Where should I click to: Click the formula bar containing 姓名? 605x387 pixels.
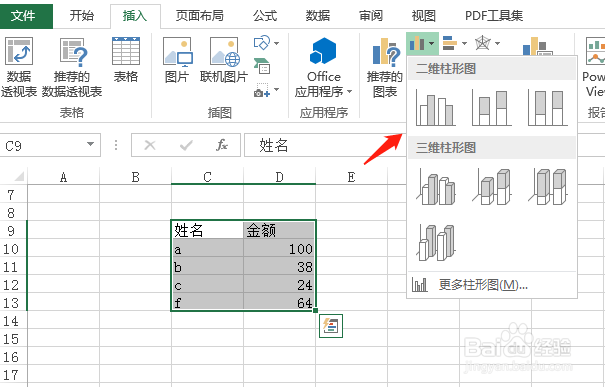pos(324,145)
